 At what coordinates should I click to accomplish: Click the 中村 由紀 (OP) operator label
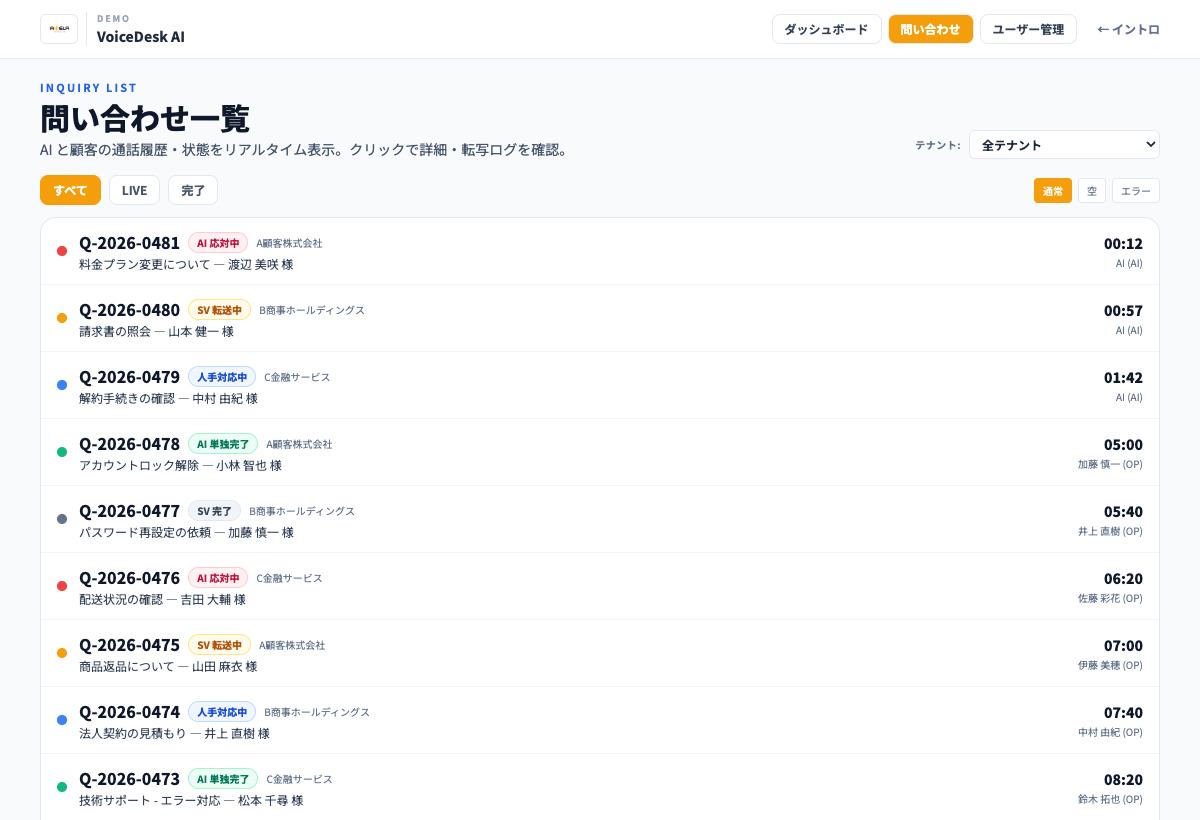[1110, 732]
